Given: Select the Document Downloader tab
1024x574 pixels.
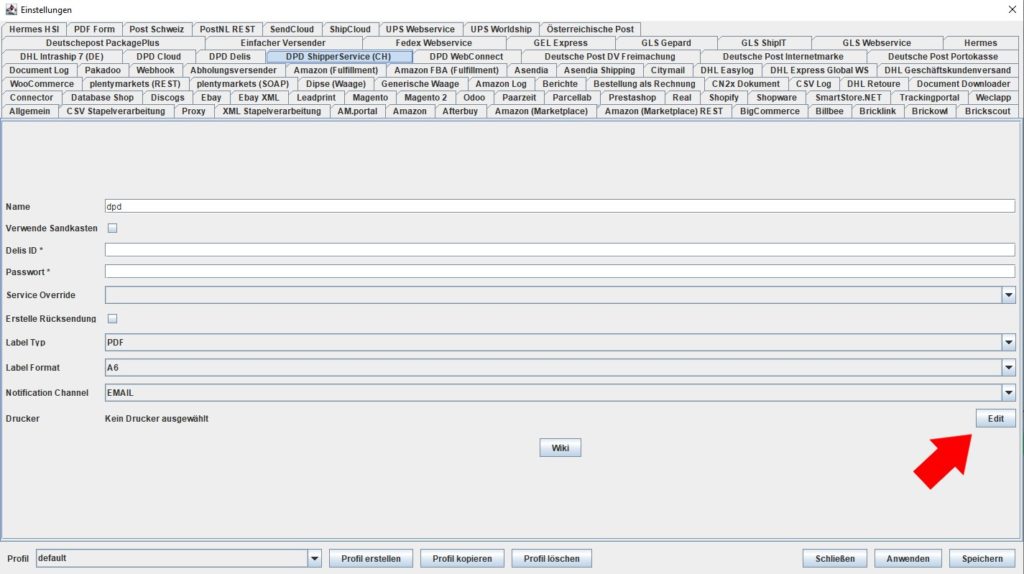Looking at the screenshot, I should 963,84.
